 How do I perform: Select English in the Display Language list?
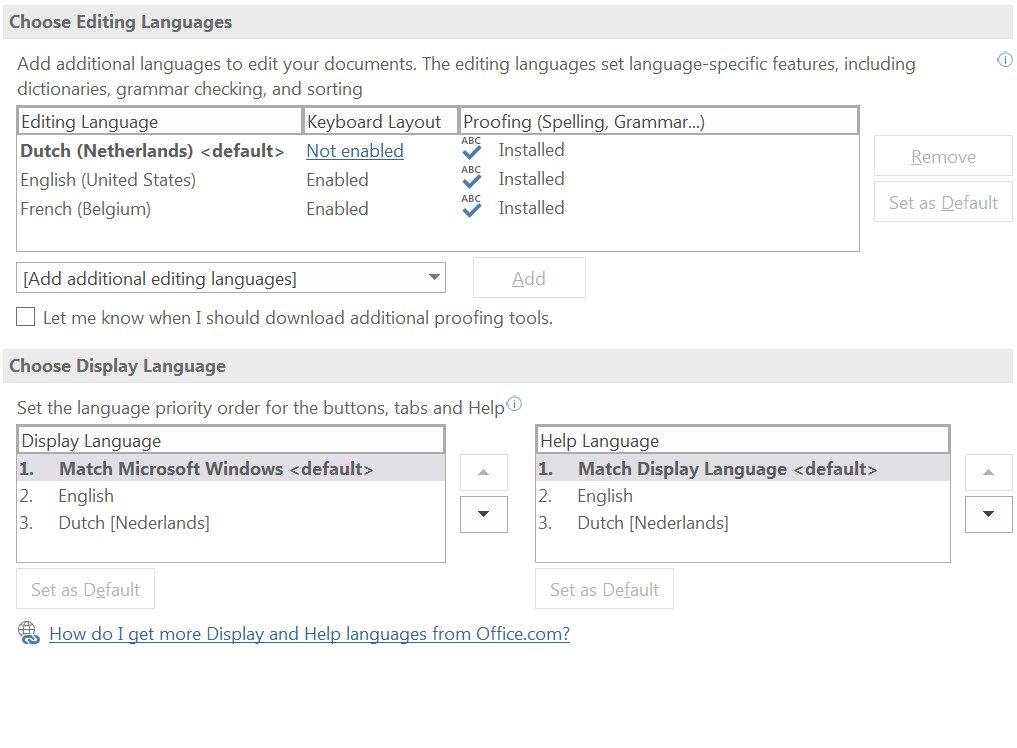86,496
